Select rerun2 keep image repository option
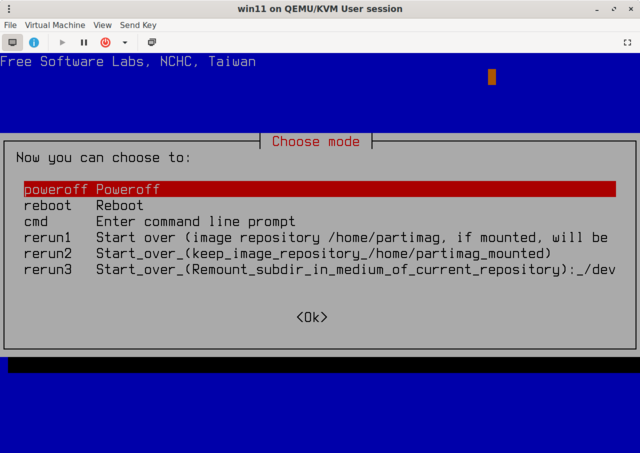 click(x=288, y=254)
